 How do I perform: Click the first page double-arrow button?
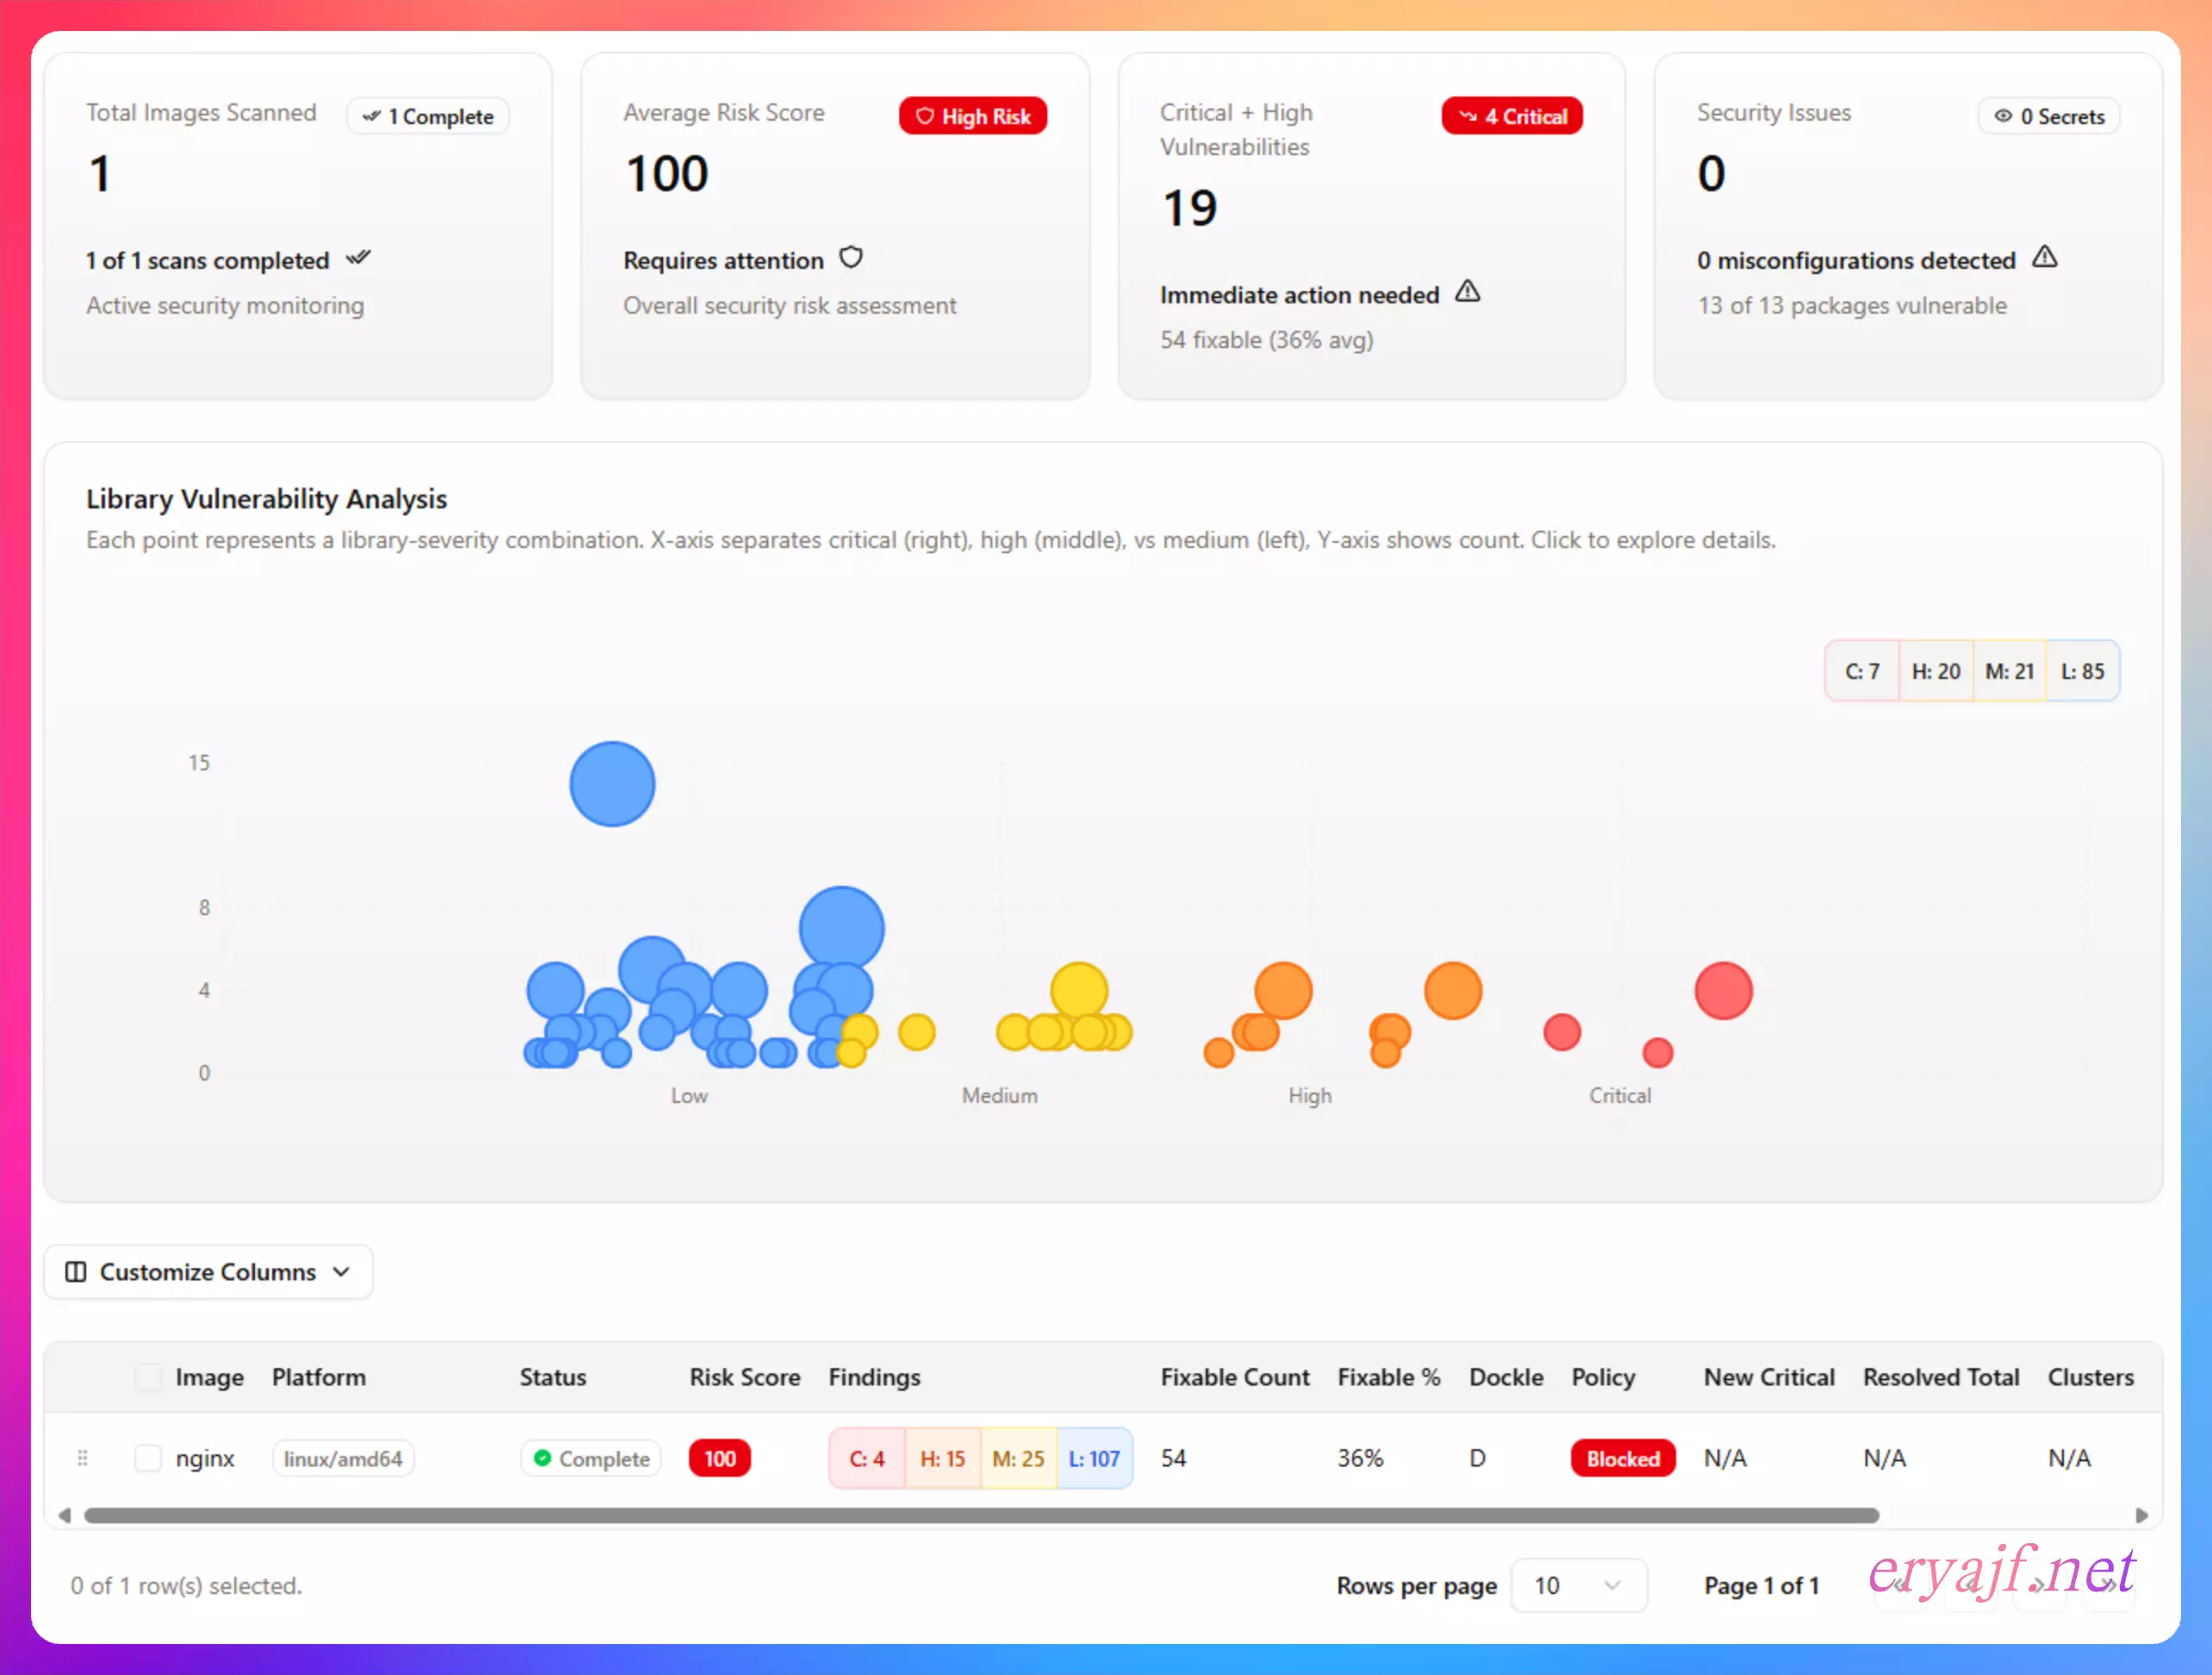tap(1901, 1586)
